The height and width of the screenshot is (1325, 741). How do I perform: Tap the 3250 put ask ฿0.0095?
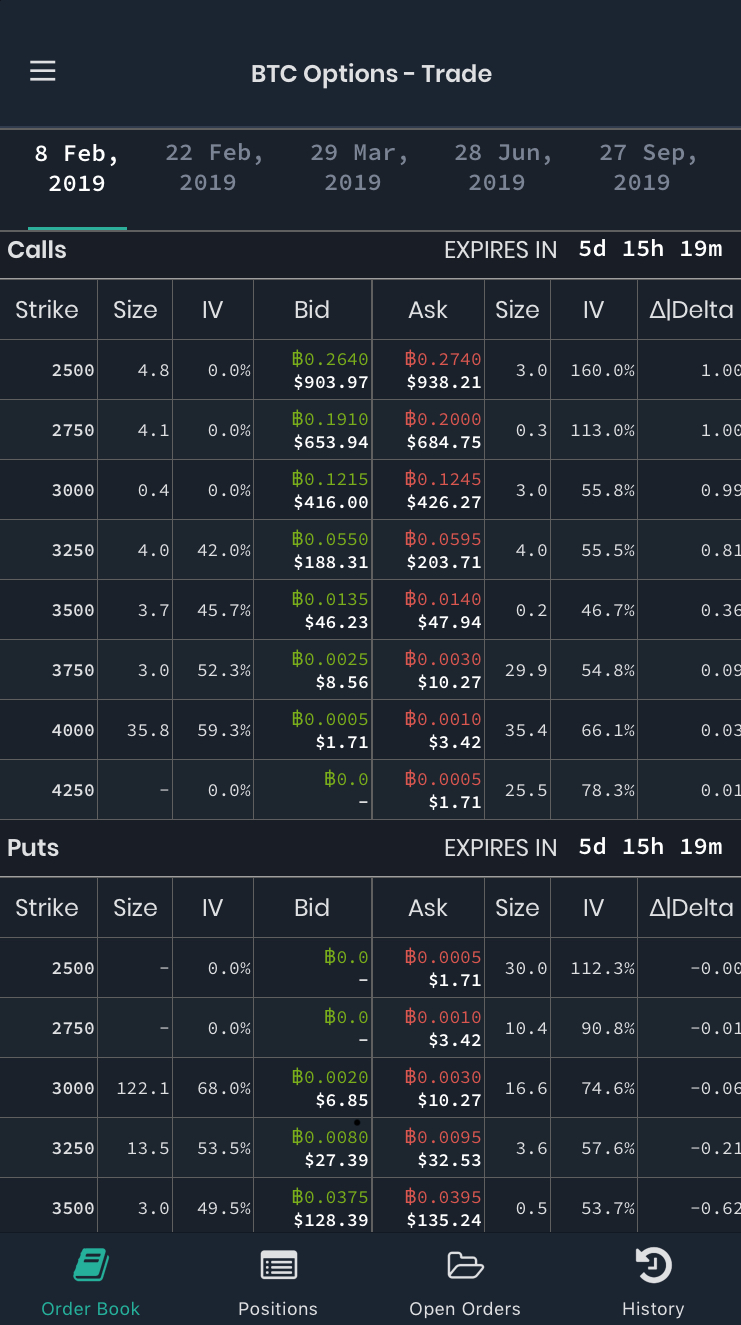[443, 1137]
